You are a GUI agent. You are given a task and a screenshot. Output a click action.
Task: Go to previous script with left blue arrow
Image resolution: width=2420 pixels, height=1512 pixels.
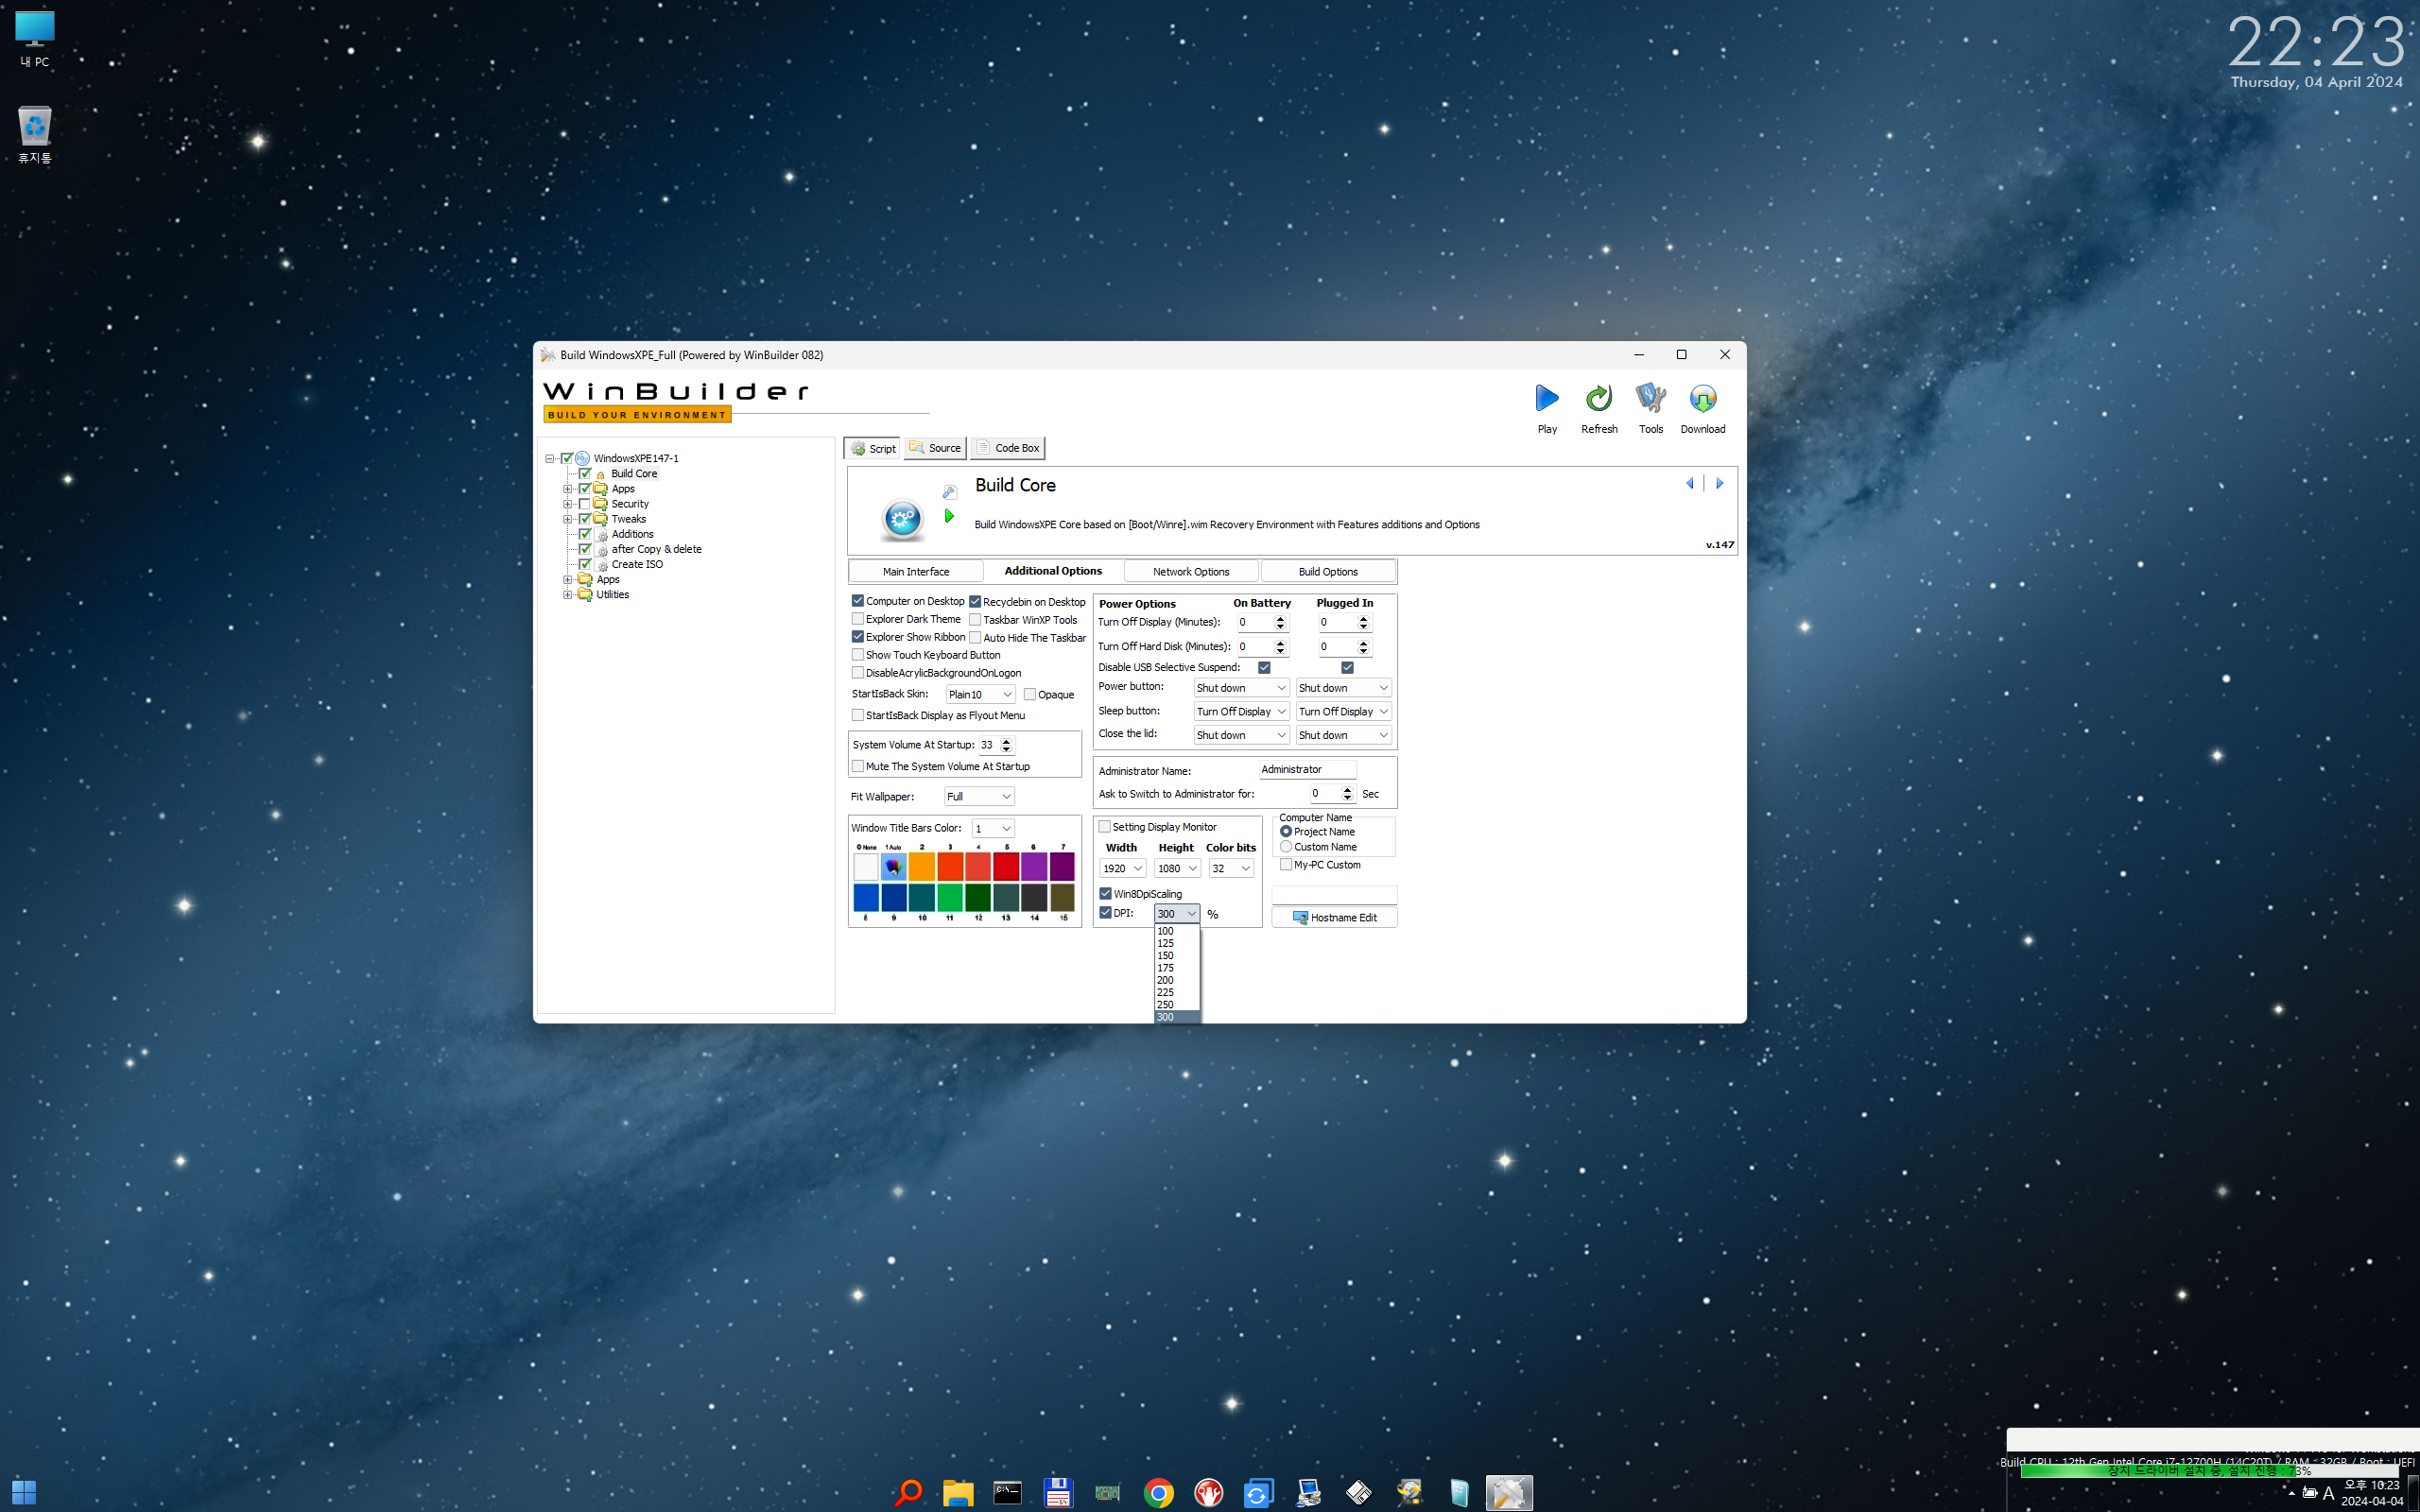[1690, 483]
